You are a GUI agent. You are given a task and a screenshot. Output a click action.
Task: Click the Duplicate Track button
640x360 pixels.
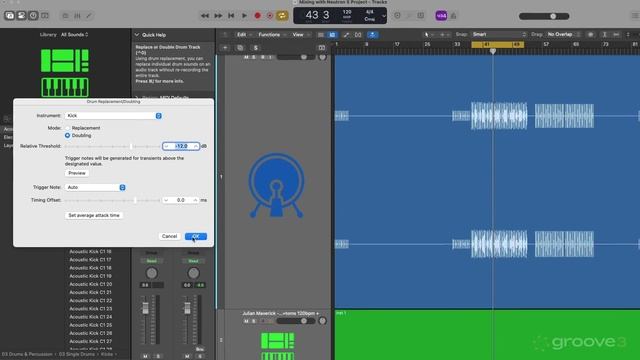pyautogui.click(x=240, y=48)
